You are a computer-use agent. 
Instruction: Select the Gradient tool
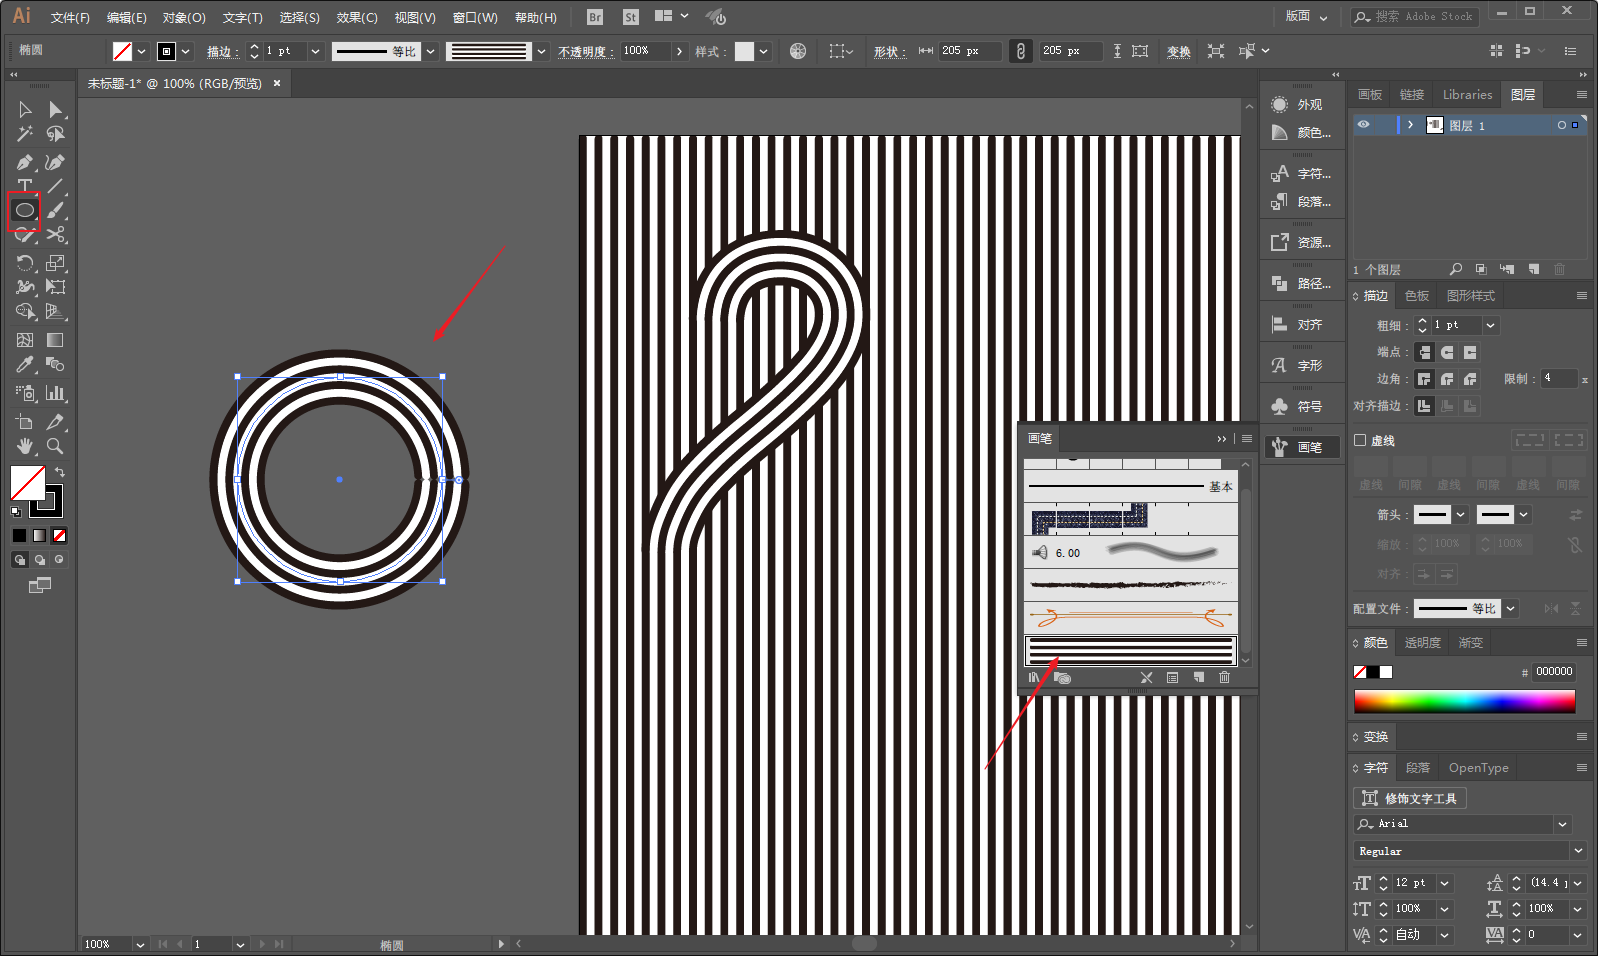pos(56,340)
